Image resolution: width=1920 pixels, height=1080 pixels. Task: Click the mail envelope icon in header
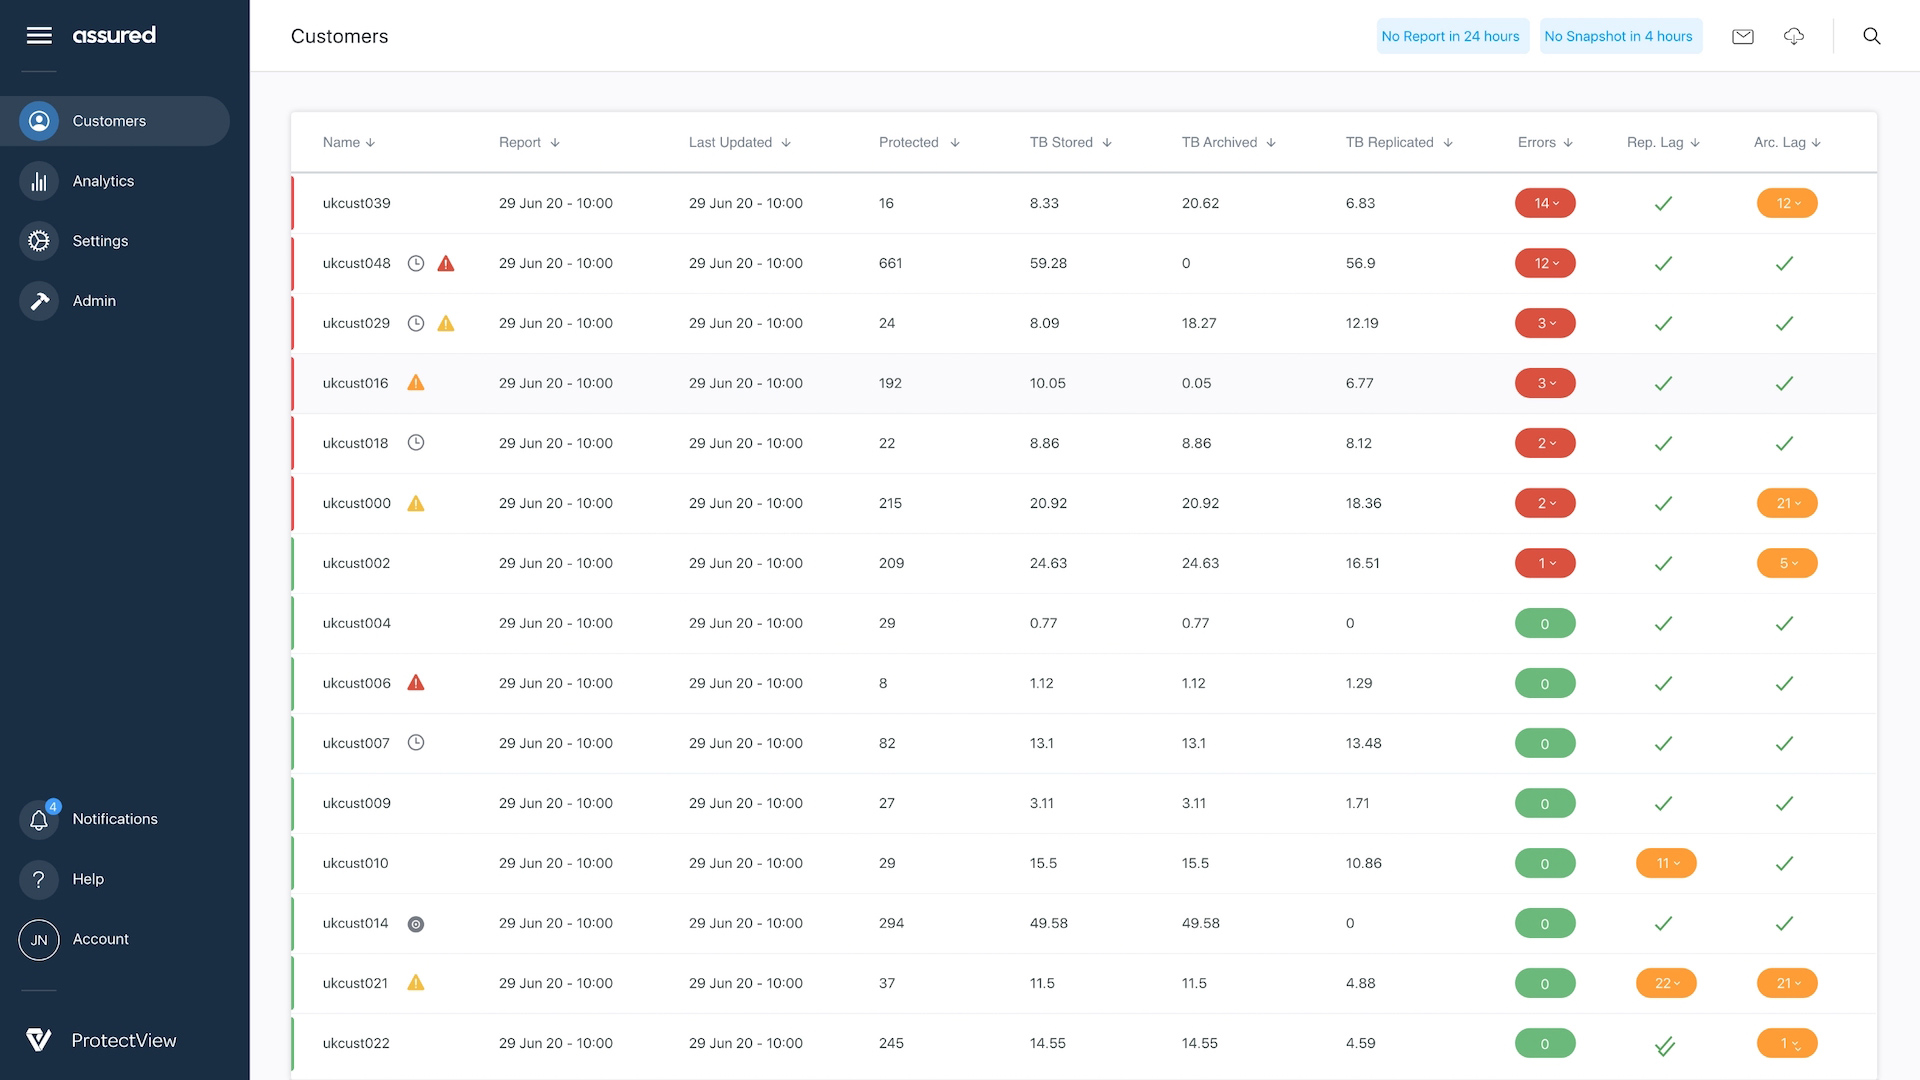[x=1742, y=37]
